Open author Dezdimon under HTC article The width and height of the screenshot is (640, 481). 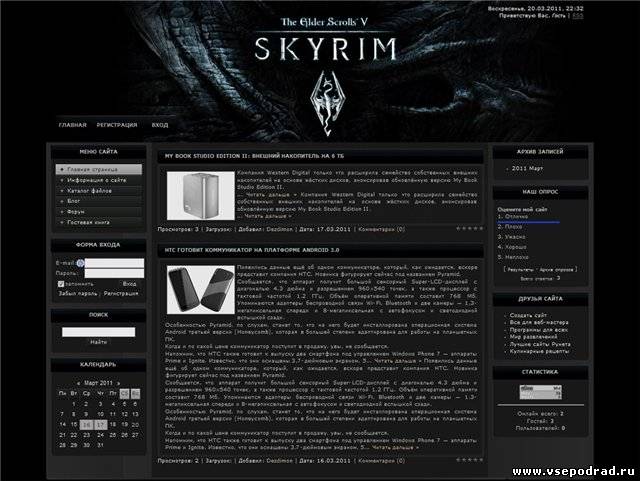(x=280, y=461)
